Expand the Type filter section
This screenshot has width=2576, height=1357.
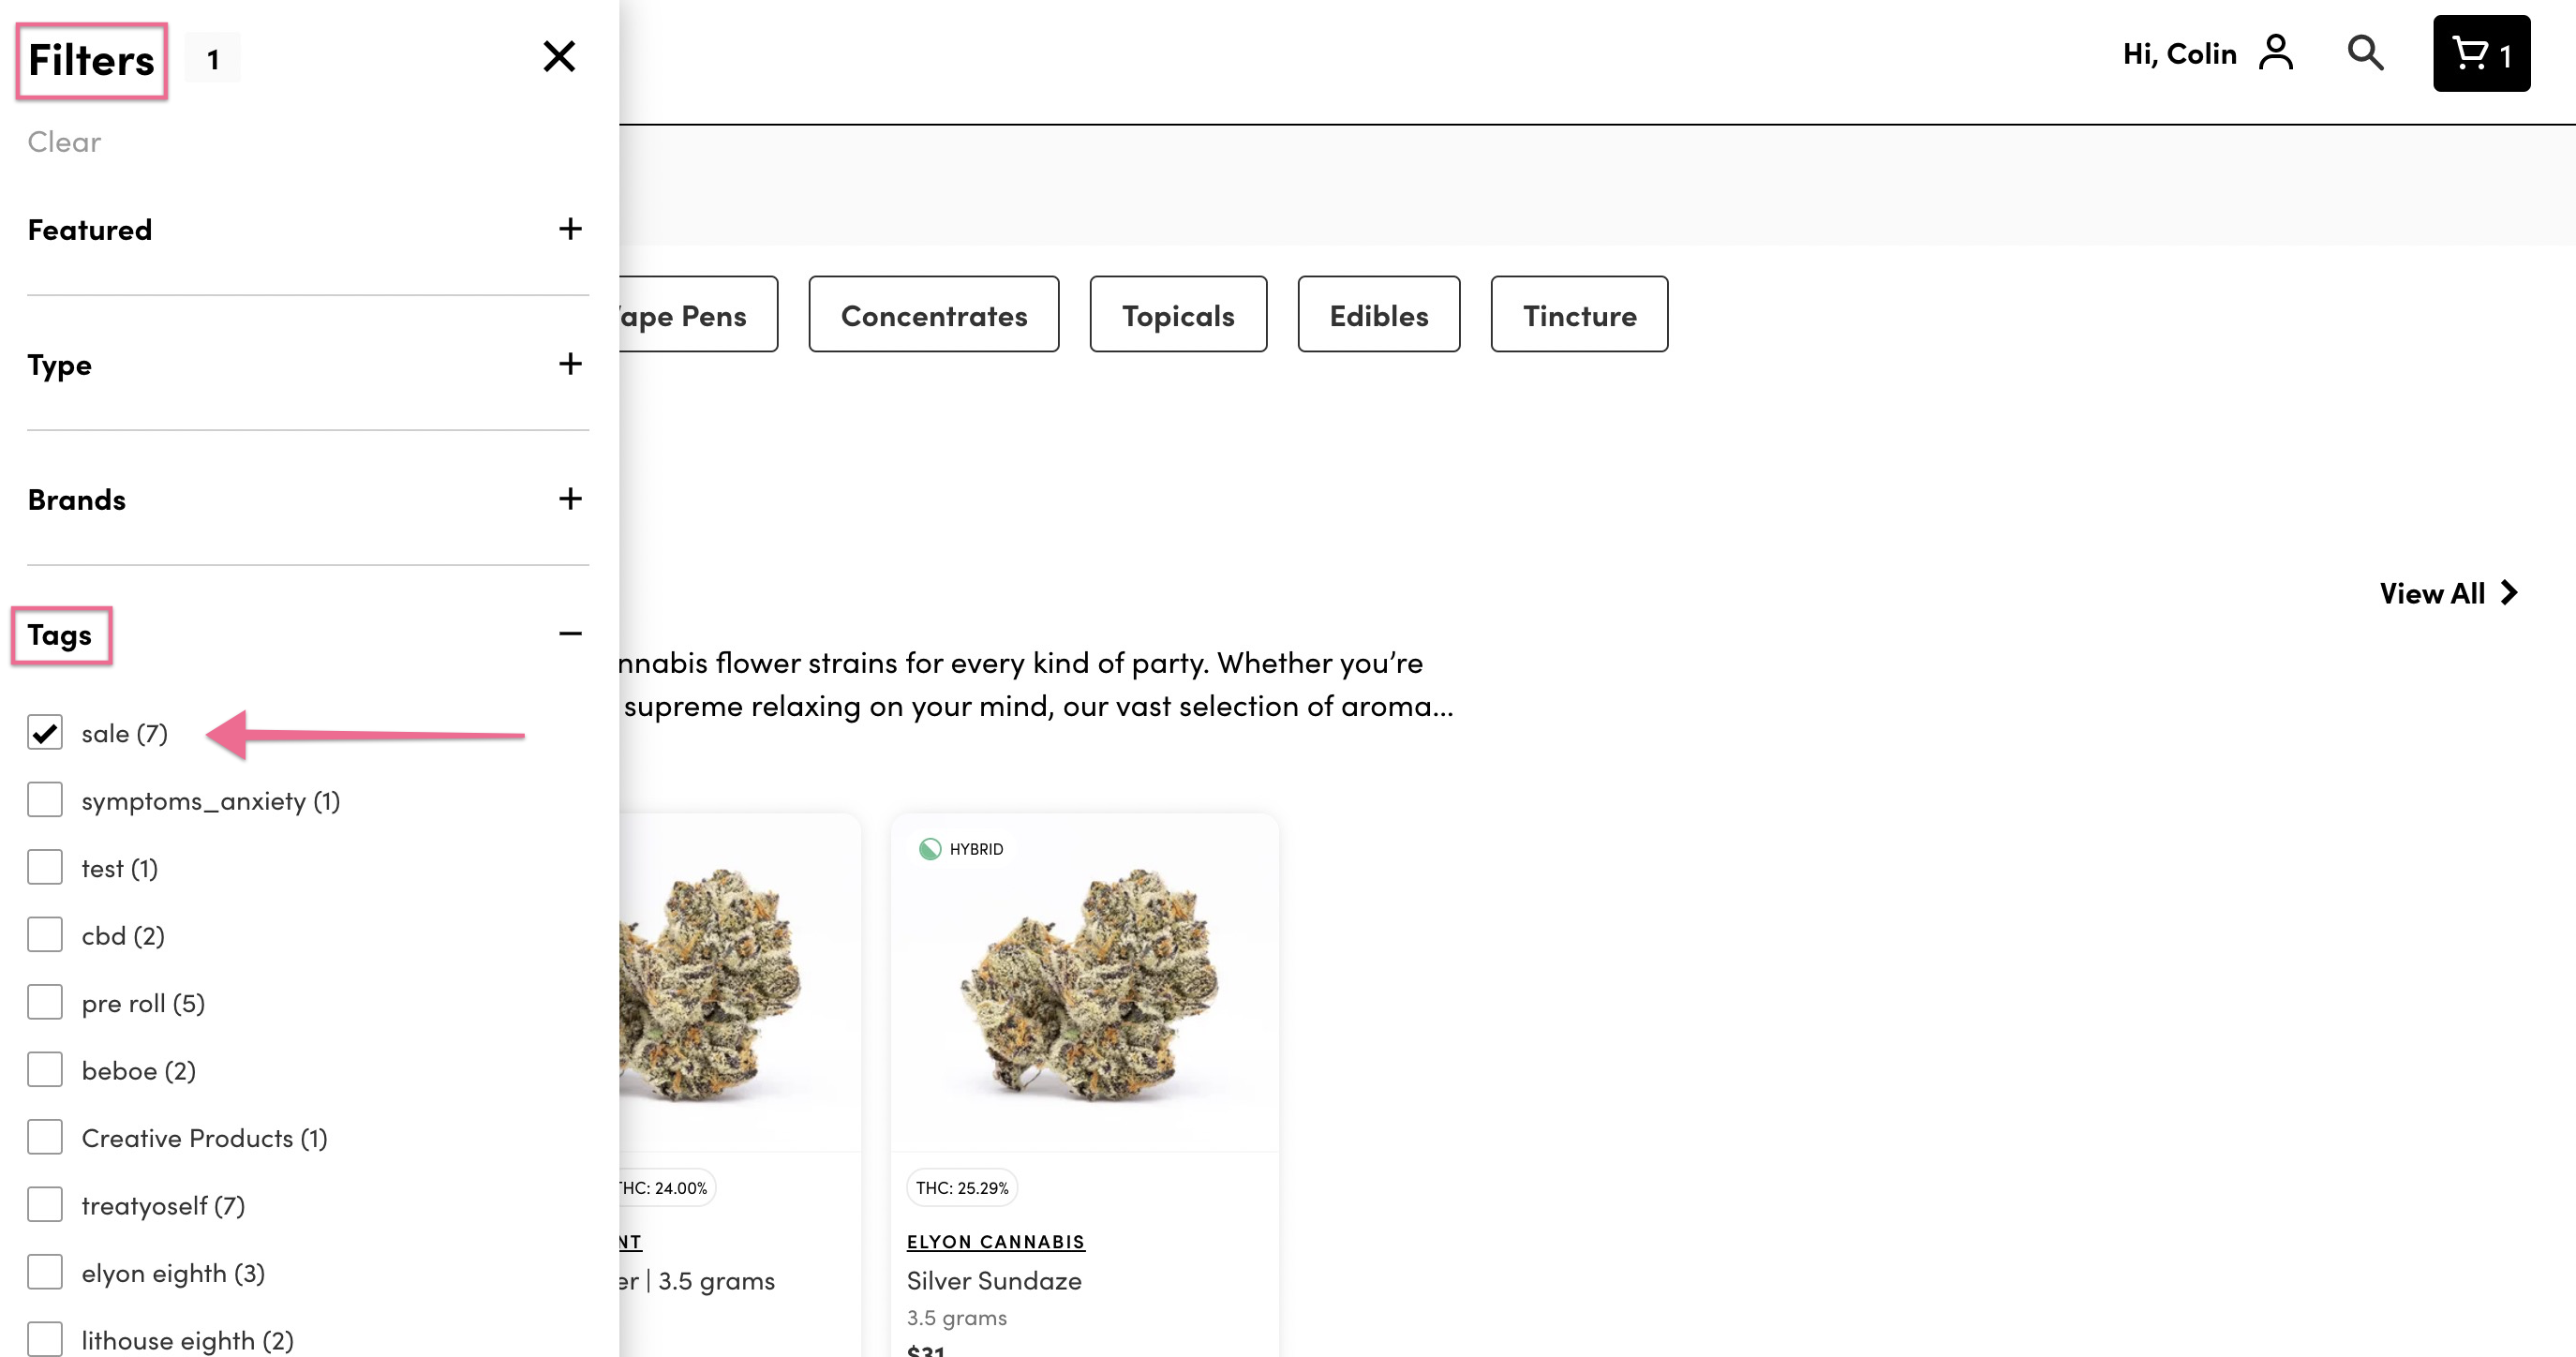[570, 364]
